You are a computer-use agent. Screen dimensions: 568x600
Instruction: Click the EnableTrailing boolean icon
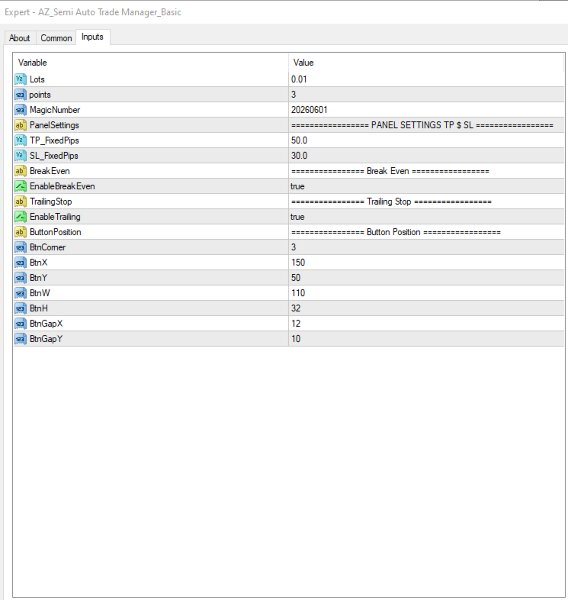[20, 217]
